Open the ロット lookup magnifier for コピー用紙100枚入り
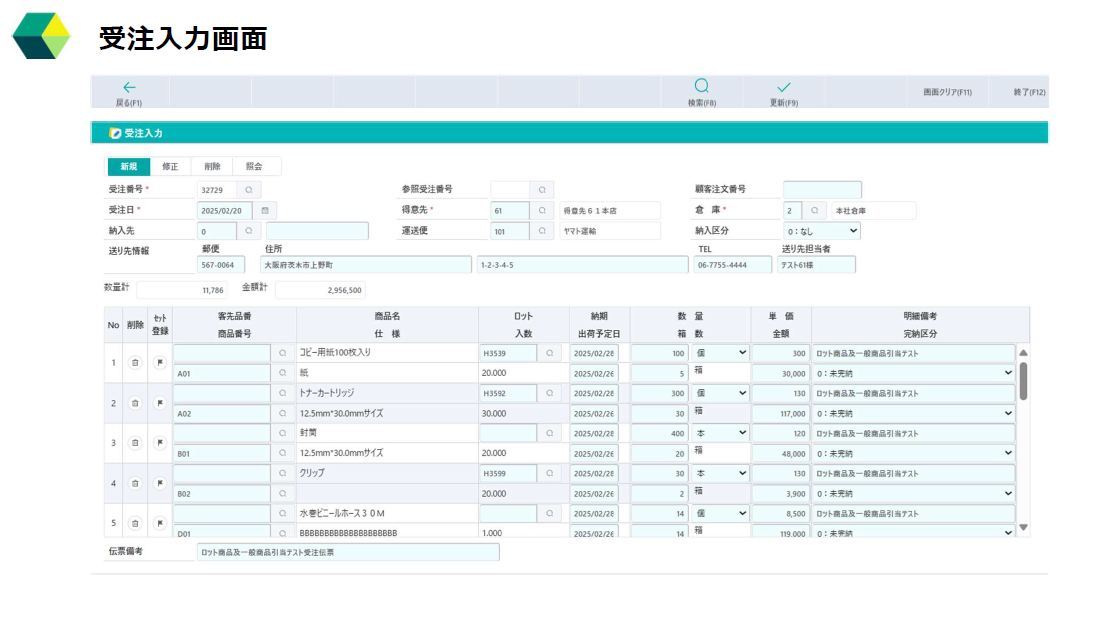The height and width of the screenshot is (619, 1109). [551, 352]
